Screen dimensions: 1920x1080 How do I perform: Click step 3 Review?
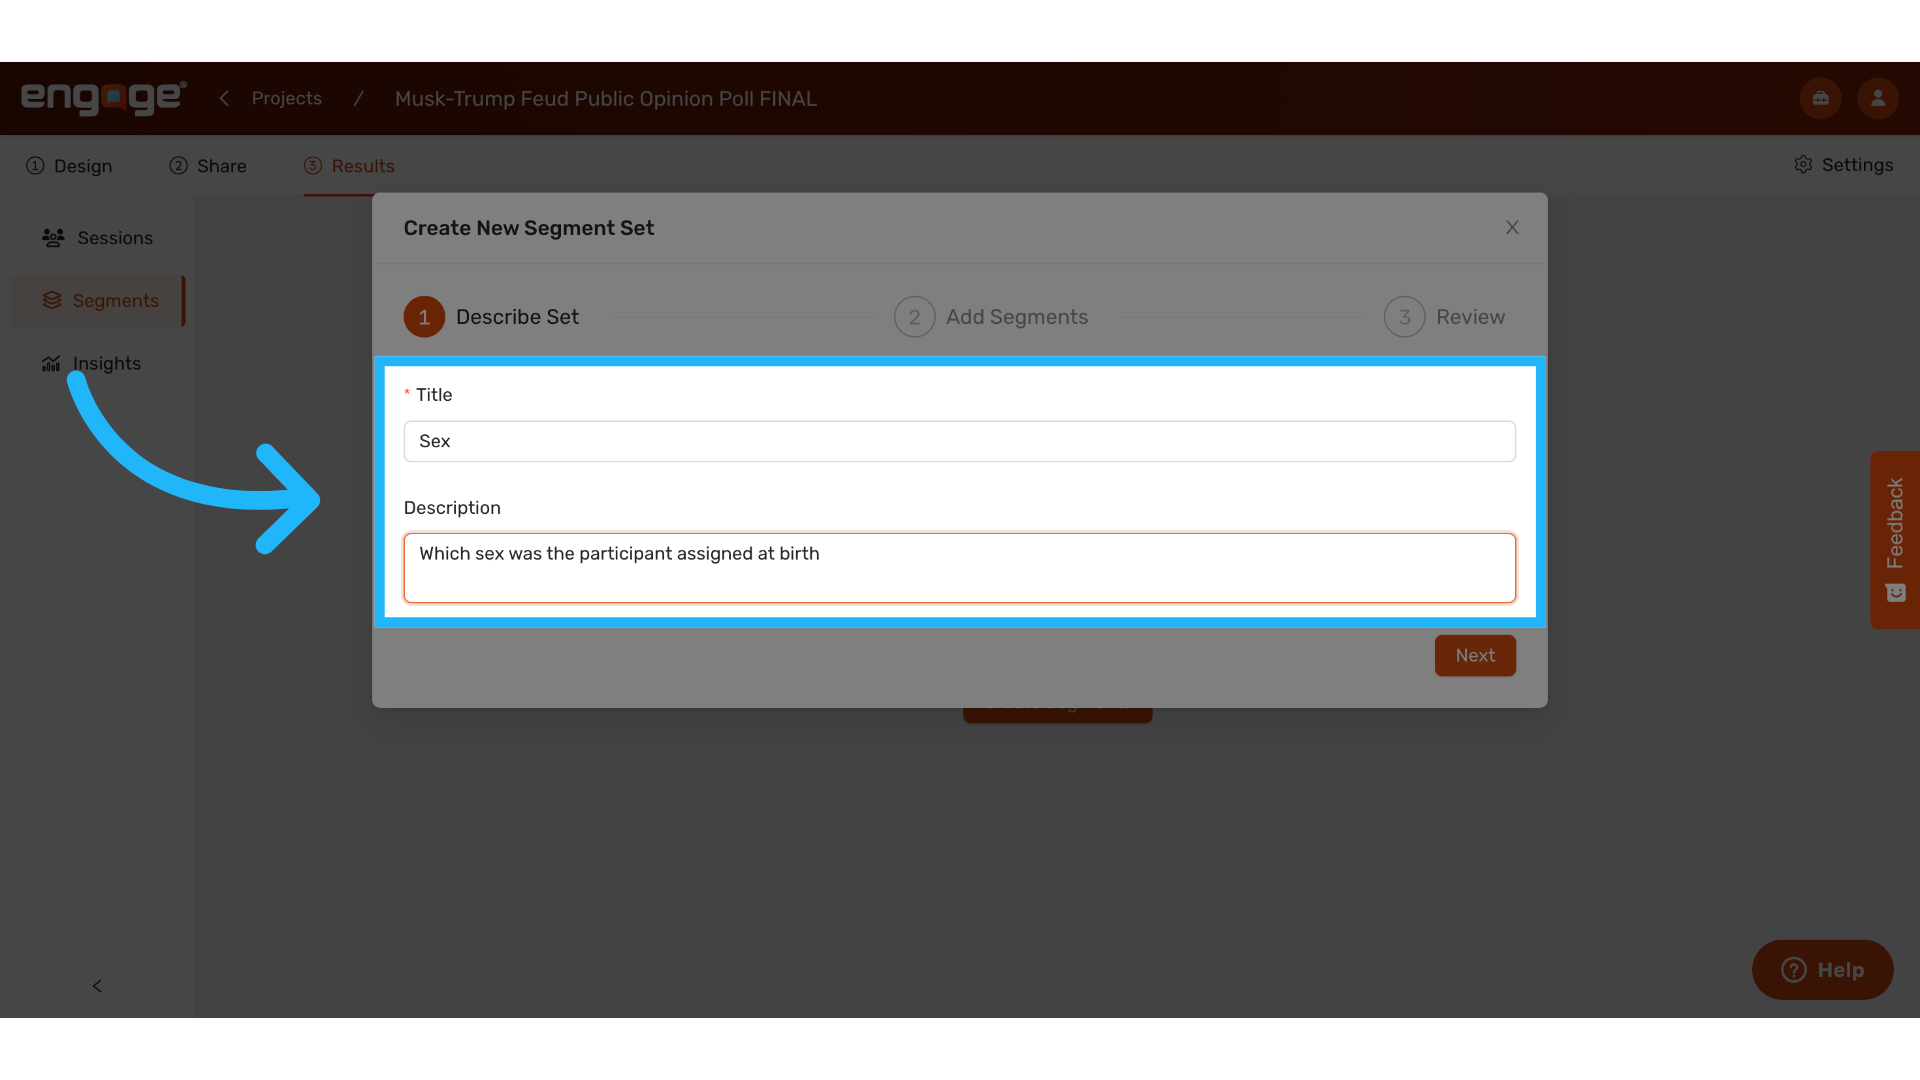(x=1444, y=317)
